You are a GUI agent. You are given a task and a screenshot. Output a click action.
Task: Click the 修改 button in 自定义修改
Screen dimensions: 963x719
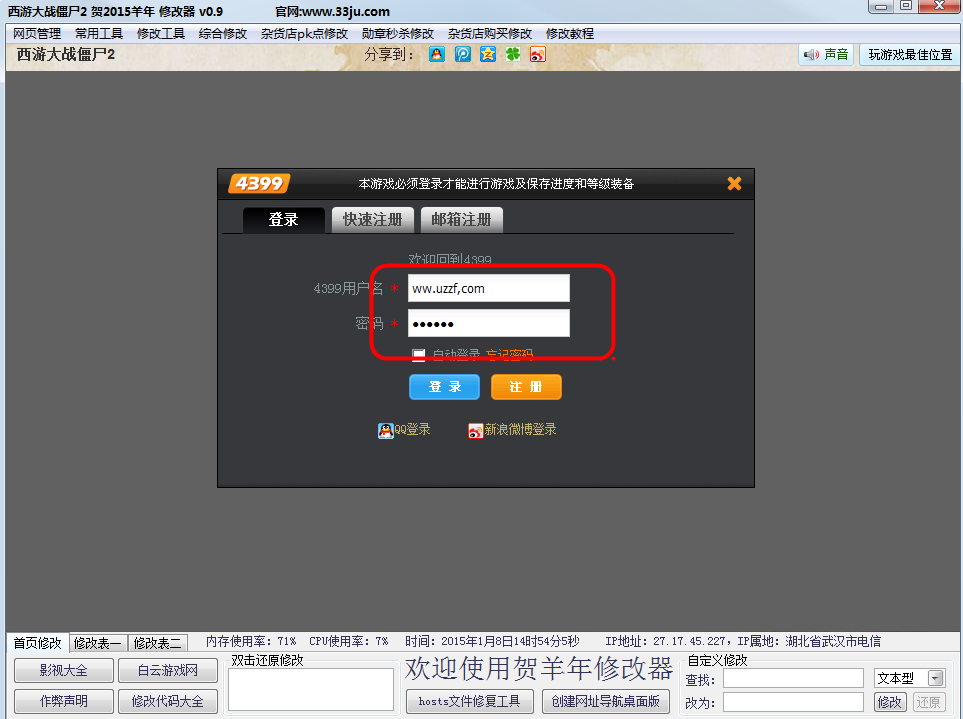coord(889,702)
